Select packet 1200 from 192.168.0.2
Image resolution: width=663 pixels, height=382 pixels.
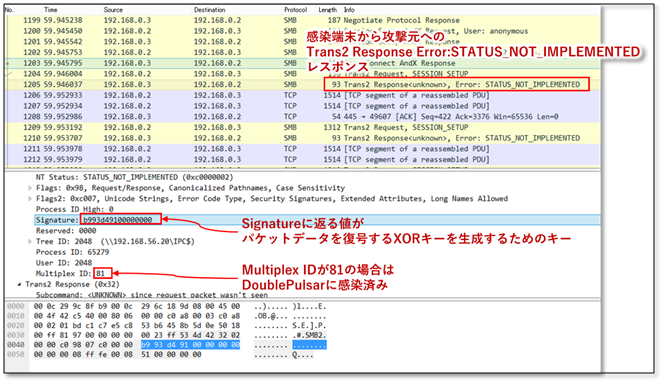[302, 31]
